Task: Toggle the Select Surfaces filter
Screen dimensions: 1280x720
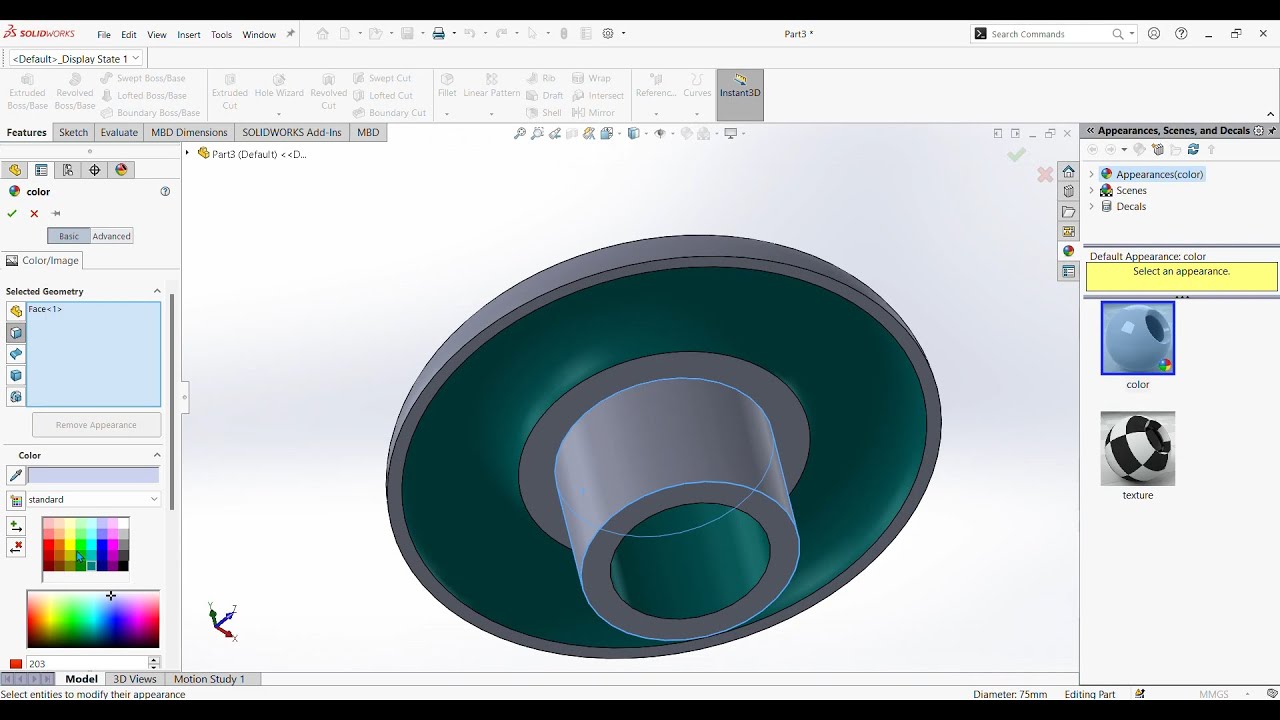Action: pyautogui.click(x=16, y=354)
